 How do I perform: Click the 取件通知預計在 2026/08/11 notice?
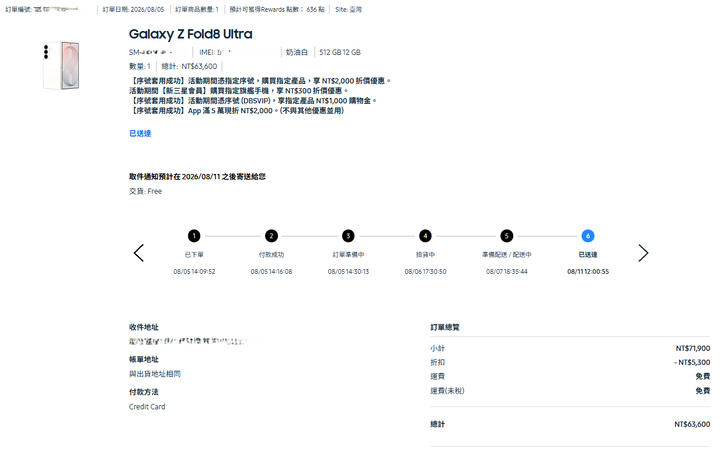[x=197, y=176]
